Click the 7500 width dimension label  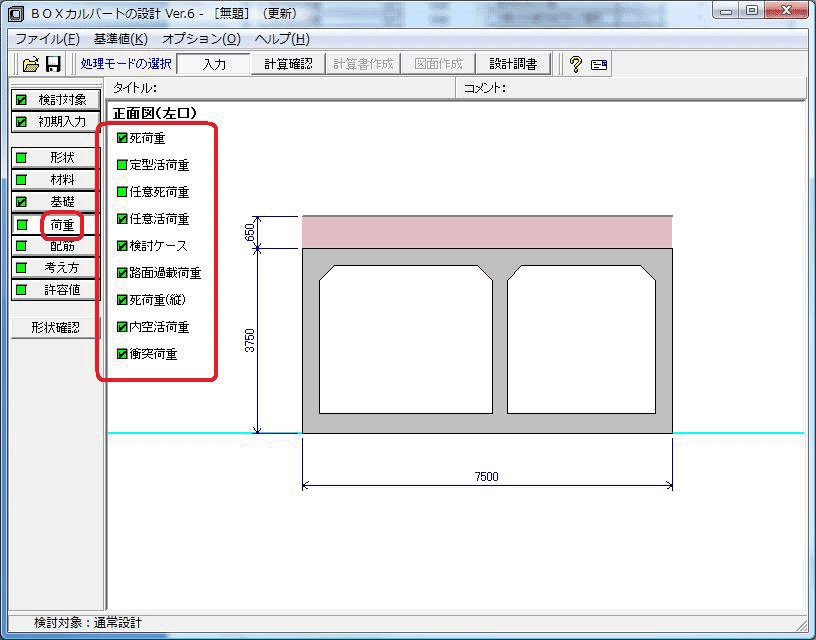pyautogui.click(x=487, y=476)
